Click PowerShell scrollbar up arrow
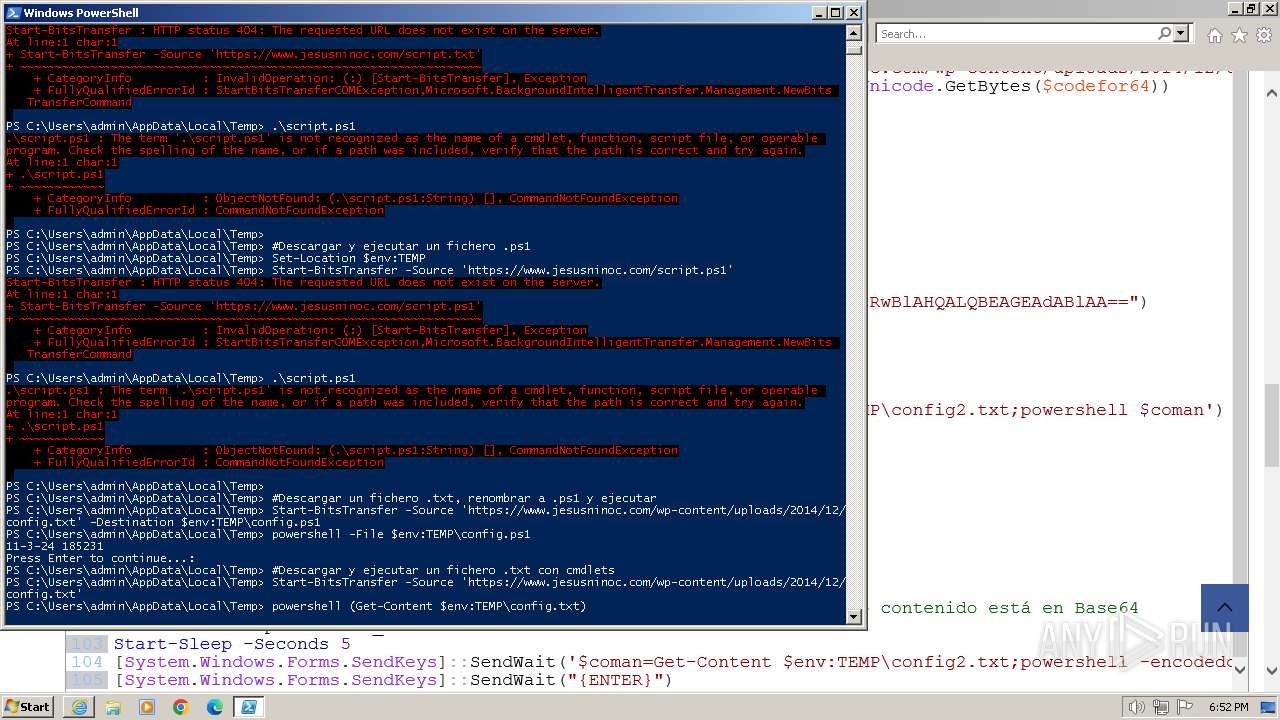Screen dimensions: 1280x720 [x=853, y=31]
